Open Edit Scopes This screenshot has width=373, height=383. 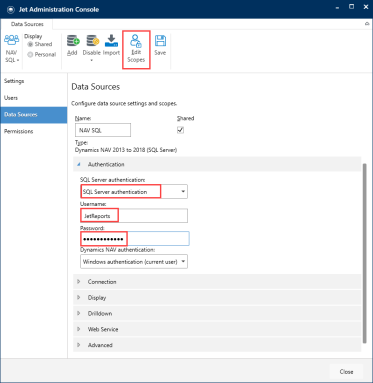click(x=136, y=49)
